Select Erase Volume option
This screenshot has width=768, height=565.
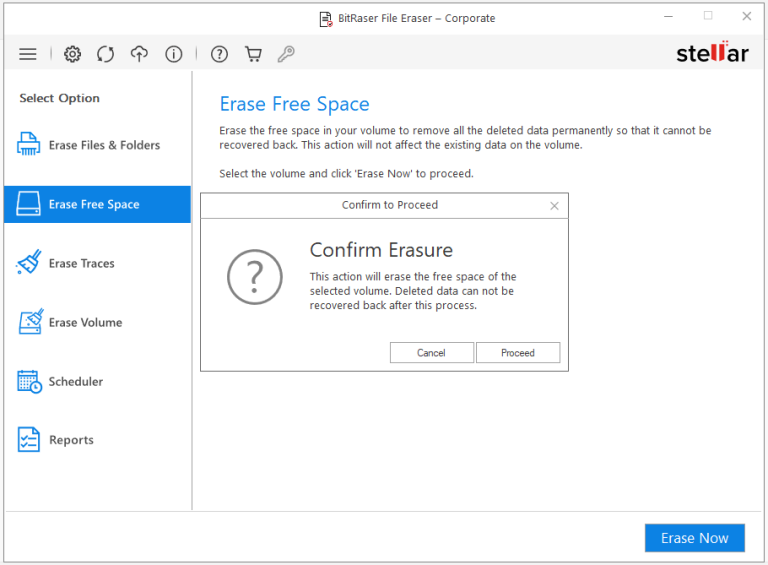[97, 322]
